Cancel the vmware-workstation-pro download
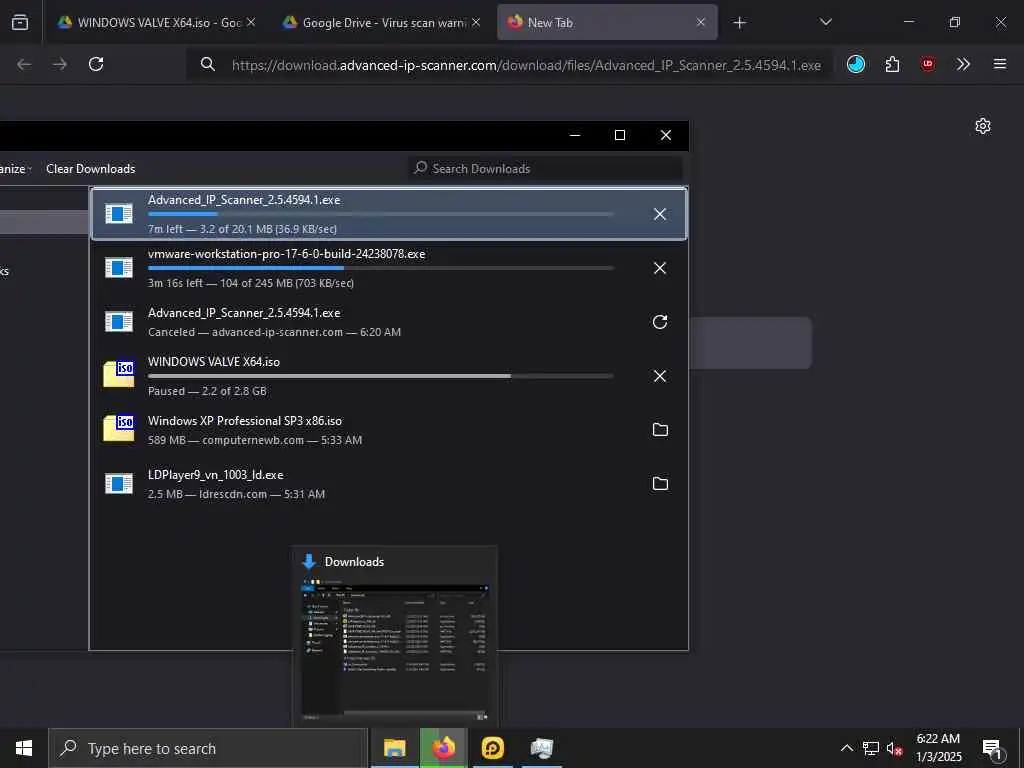 tap(660, 268)
